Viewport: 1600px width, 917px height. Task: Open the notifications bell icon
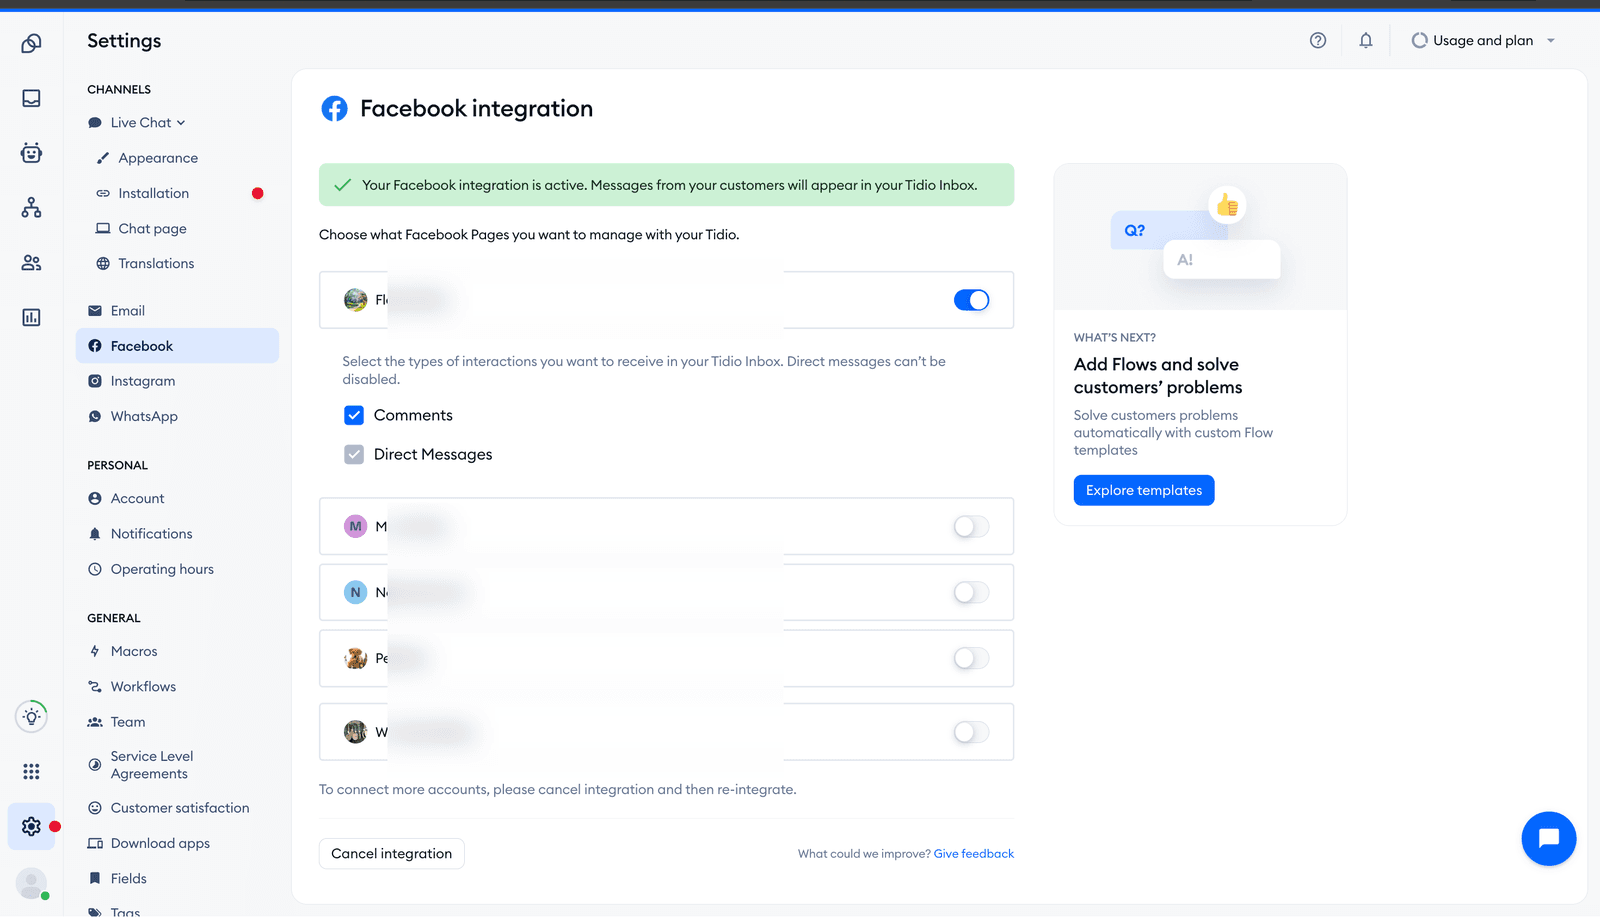coord(1366,41)
